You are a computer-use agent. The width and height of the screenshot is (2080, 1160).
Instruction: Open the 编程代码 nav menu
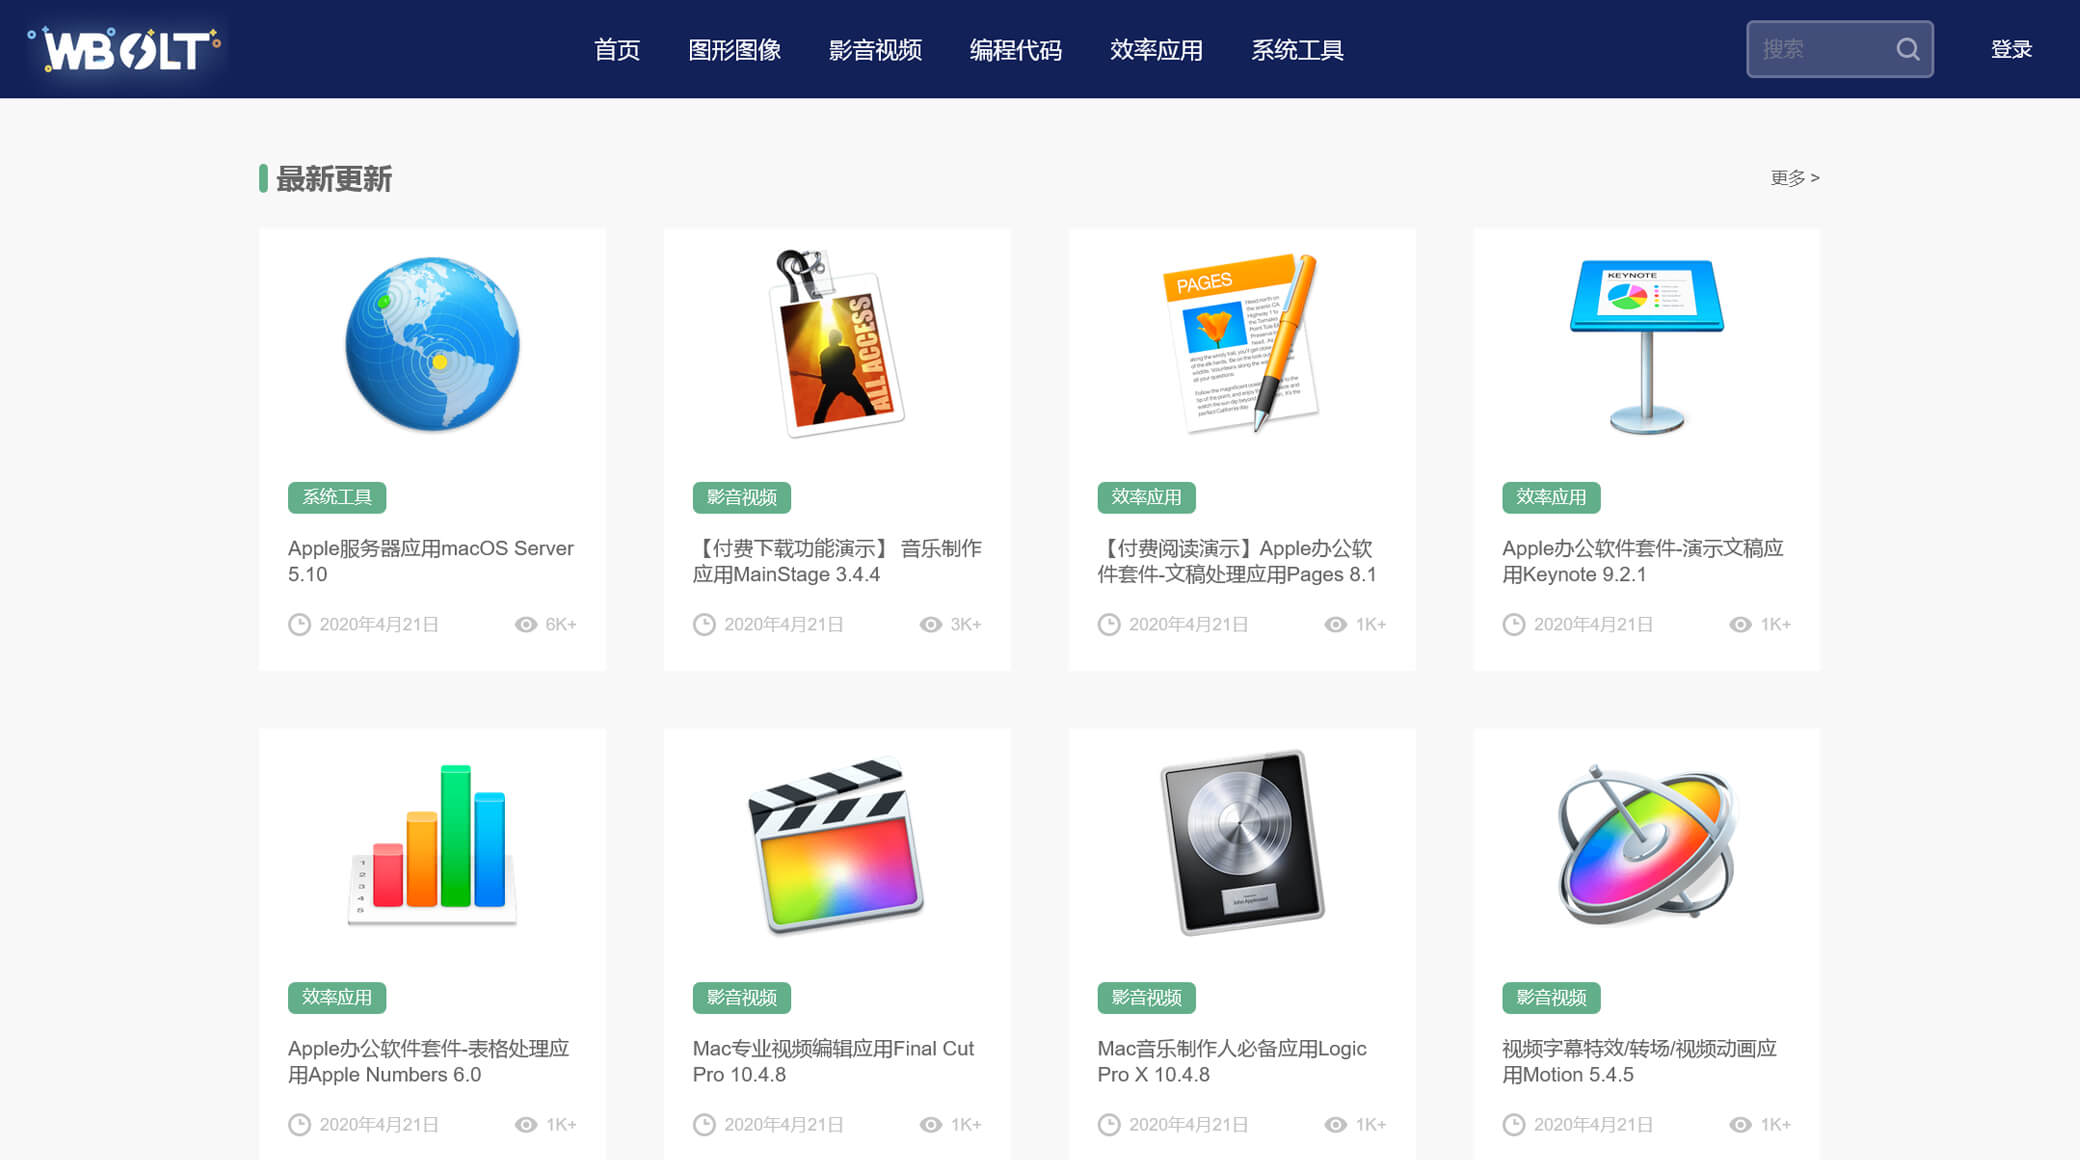[x=1015, y=49]
